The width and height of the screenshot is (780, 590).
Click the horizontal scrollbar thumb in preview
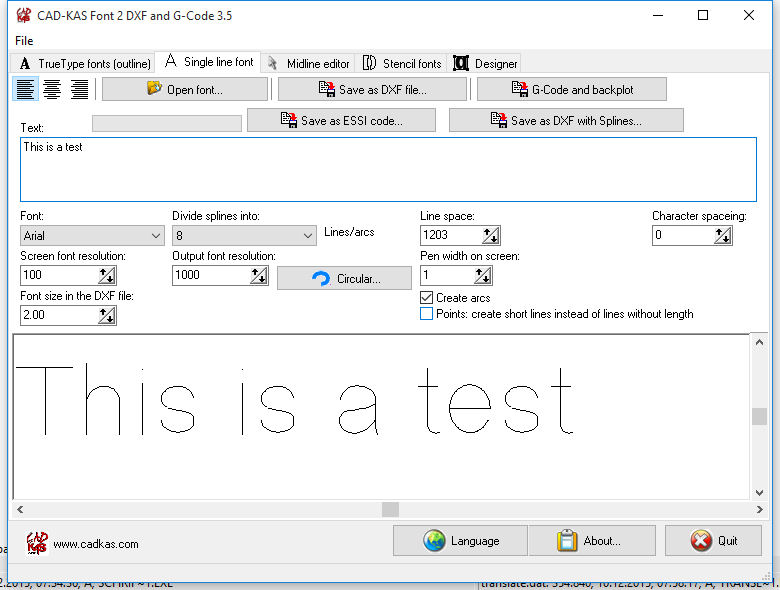[390, 509]
